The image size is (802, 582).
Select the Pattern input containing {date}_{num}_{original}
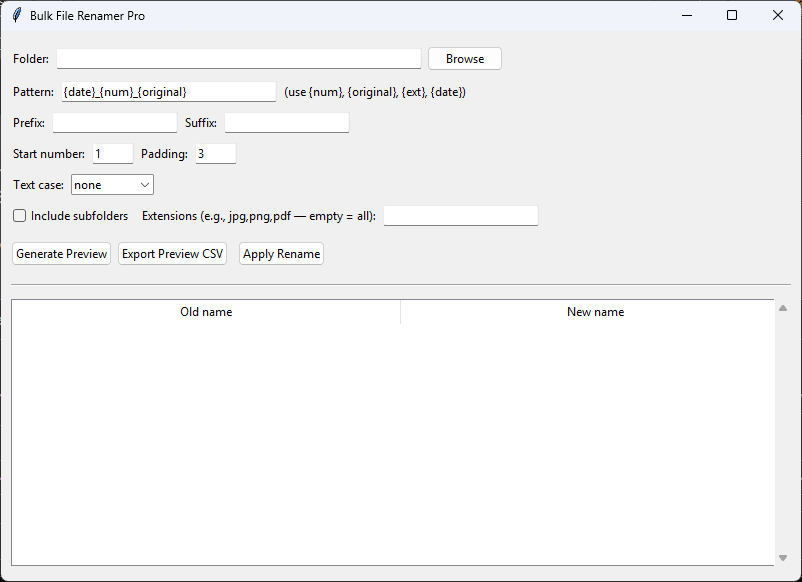168,91
